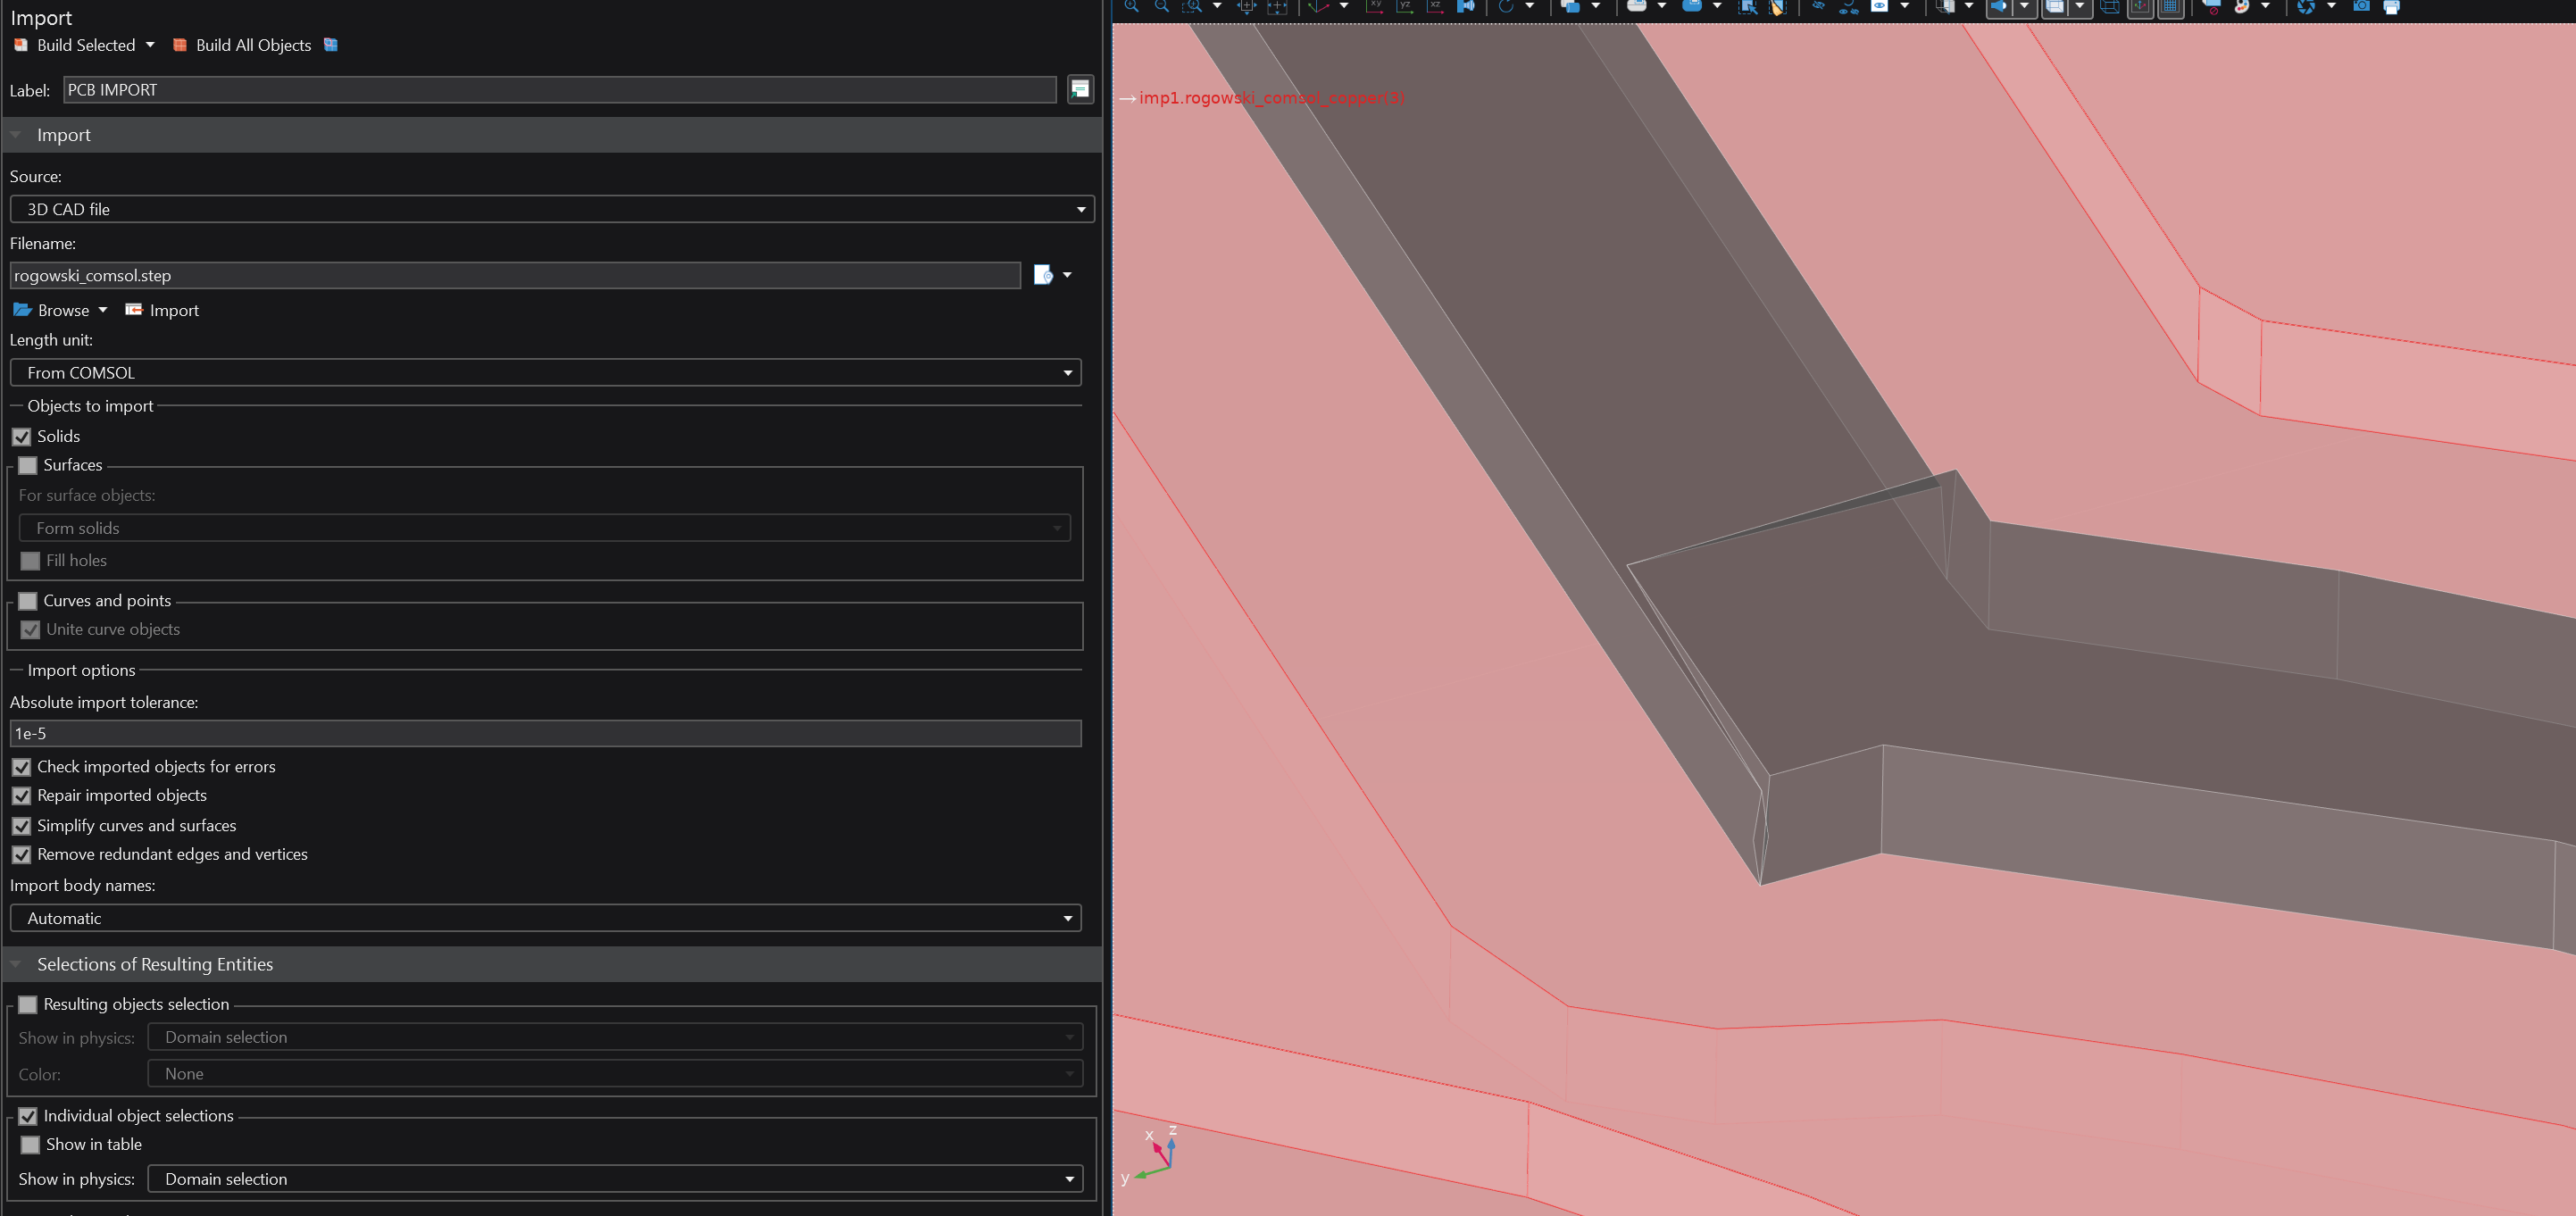This screenshot has height=1216, width=2576.
Task: Uncheck the Solids checkbox
Action: click(x=22, y=437)
